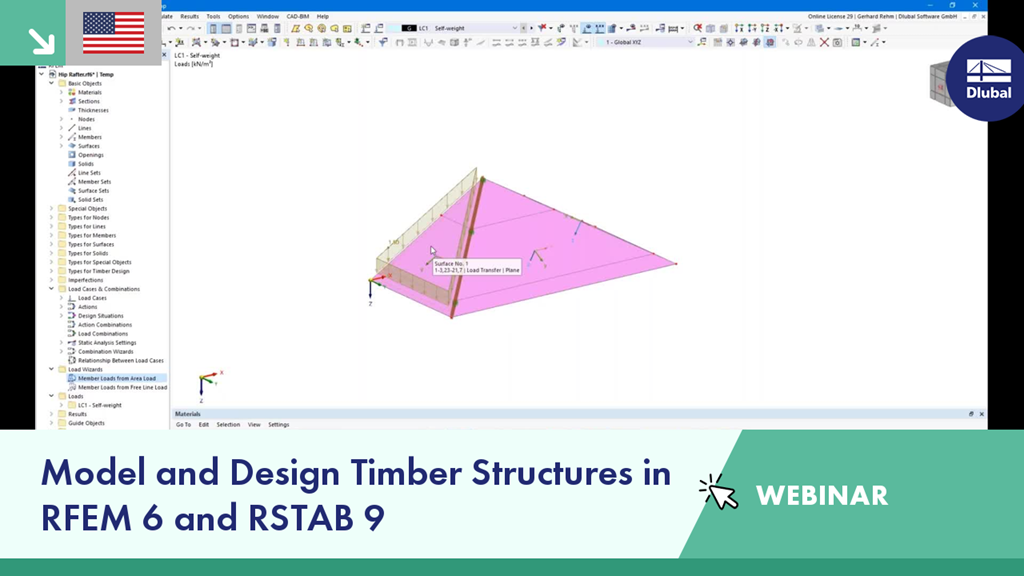Image resolution: width=1024 pixels, height=576 pixels.
Task: Toggle the show loads display button
Action: coord(770,44)
